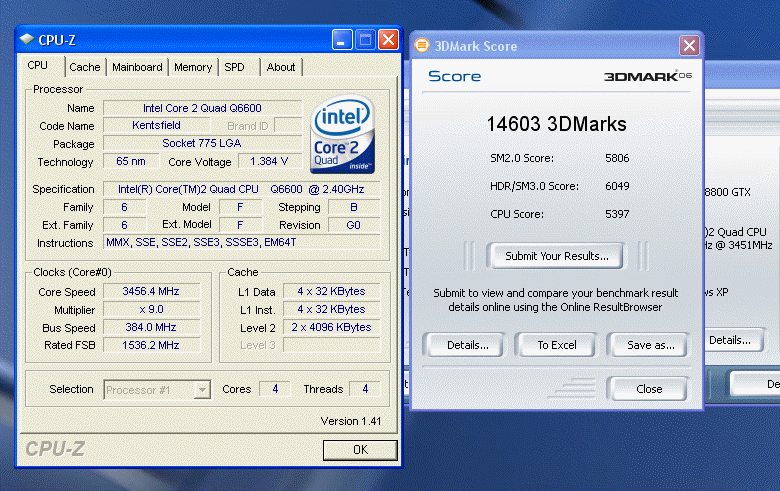Click the Threads count value 4

tap(365, 389)
